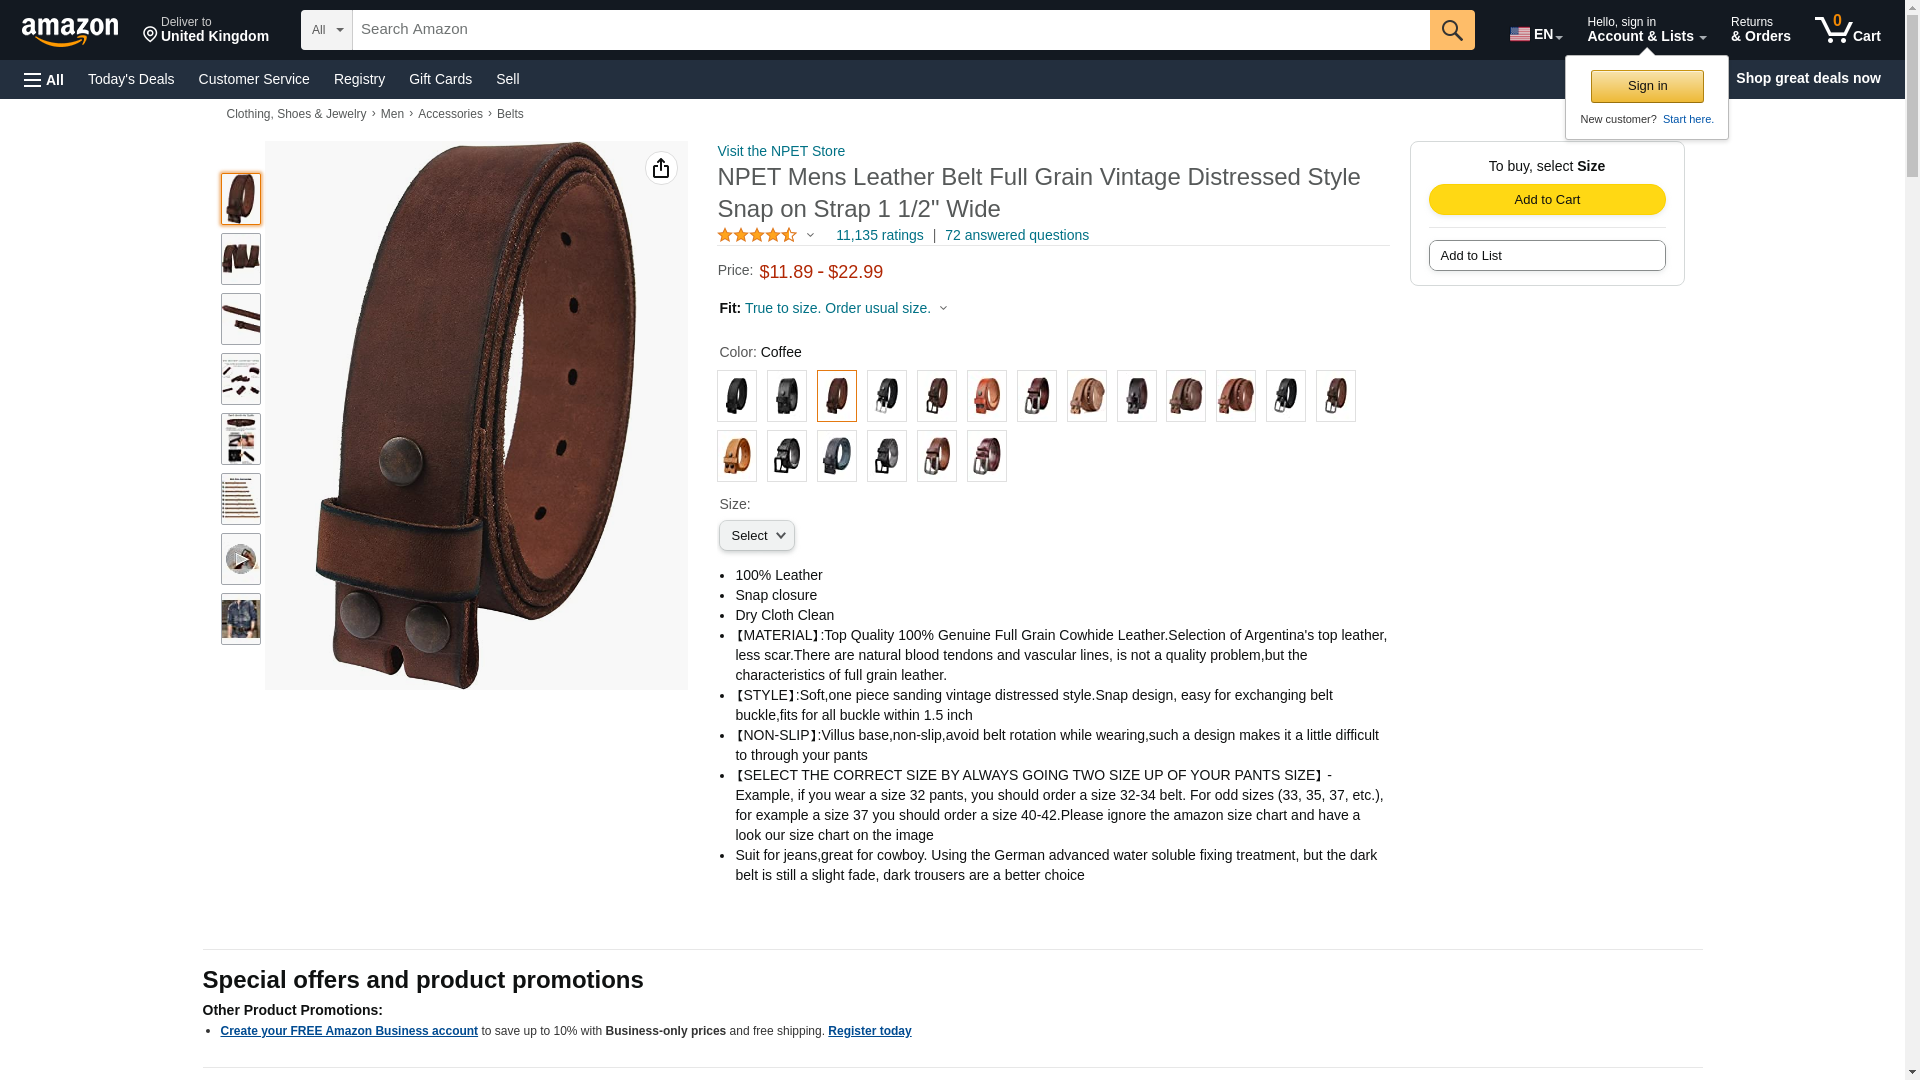Open the 72 answered questions link
The height and width of the screenshot is (1080, 1920).
click(1017, 235)
